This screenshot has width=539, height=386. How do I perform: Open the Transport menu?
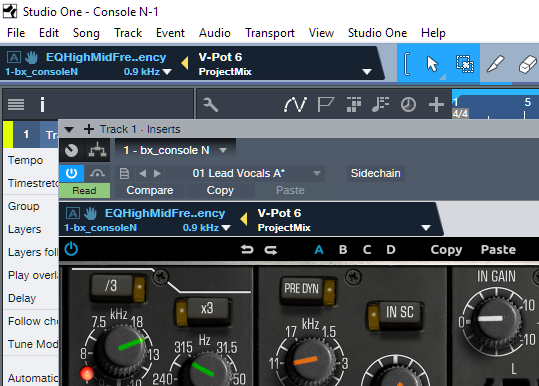270,33
